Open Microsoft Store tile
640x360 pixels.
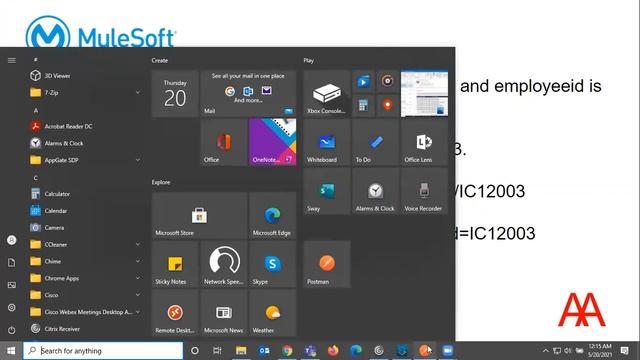[x=200, y=215]
